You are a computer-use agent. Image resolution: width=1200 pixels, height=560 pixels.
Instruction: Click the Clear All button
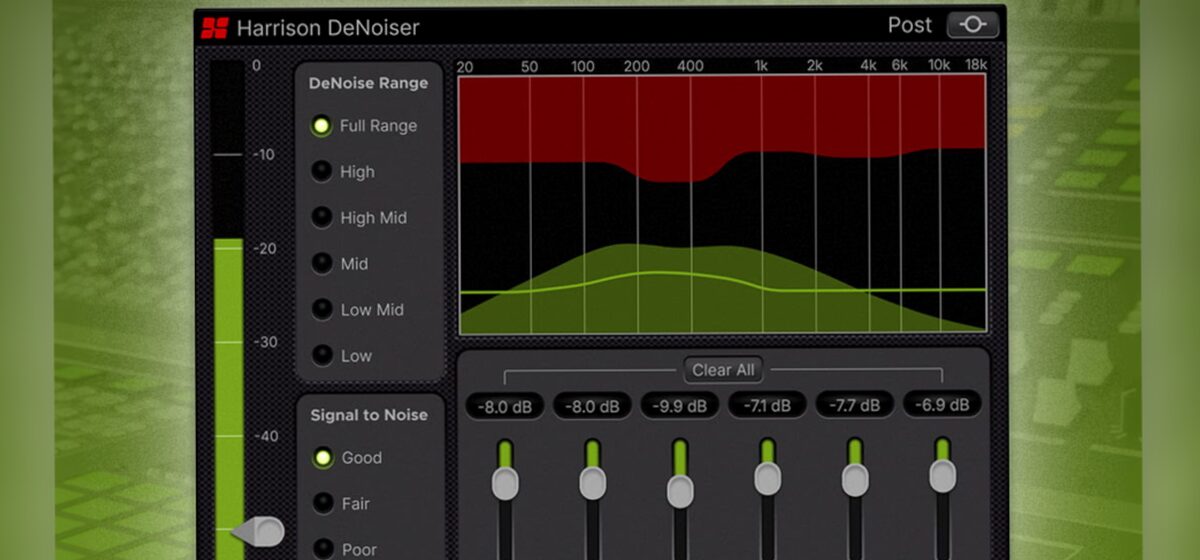723,370
